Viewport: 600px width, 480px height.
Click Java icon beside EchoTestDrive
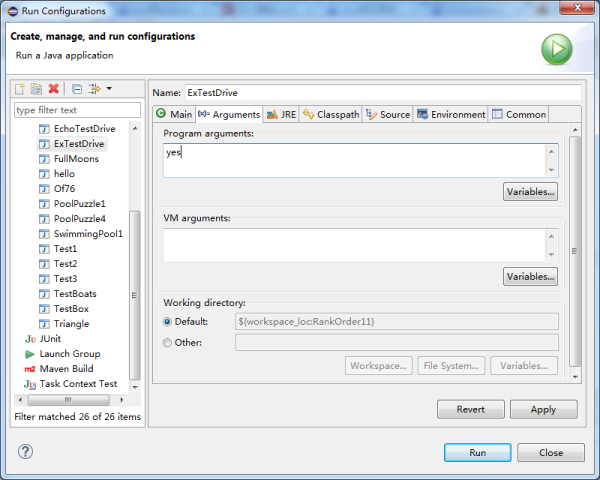tap(44, 129)
